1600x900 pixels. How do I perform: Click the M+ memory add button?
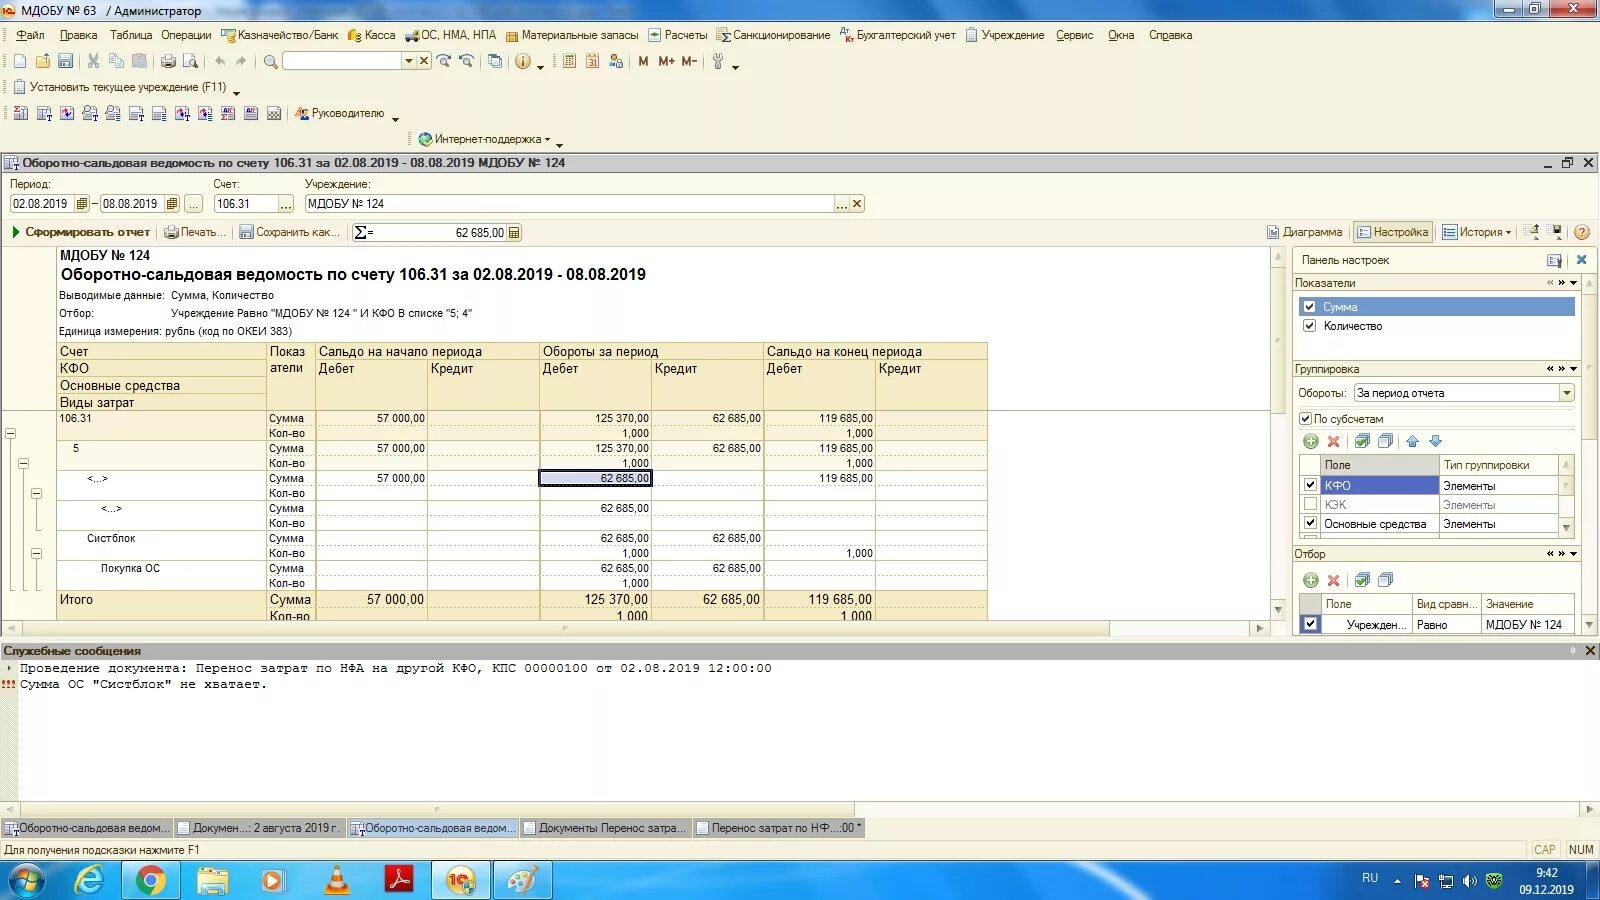pos(666,61)
